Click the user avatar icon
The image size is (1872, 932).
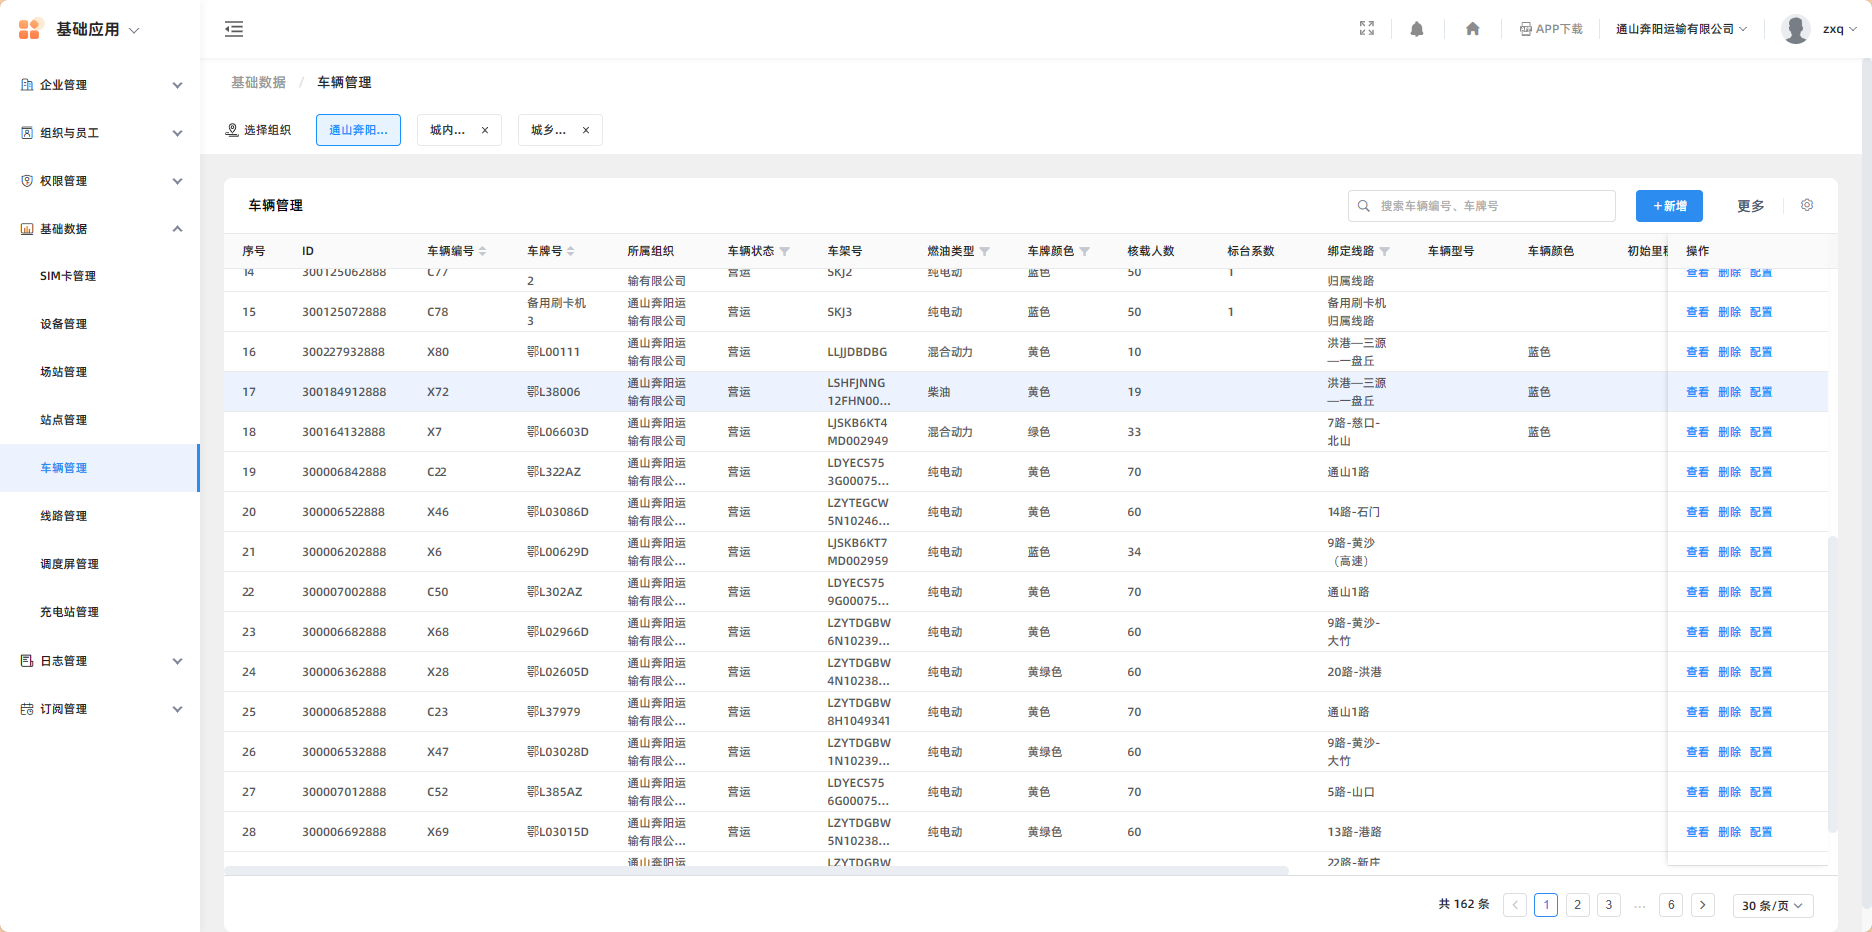[1796, 29]
